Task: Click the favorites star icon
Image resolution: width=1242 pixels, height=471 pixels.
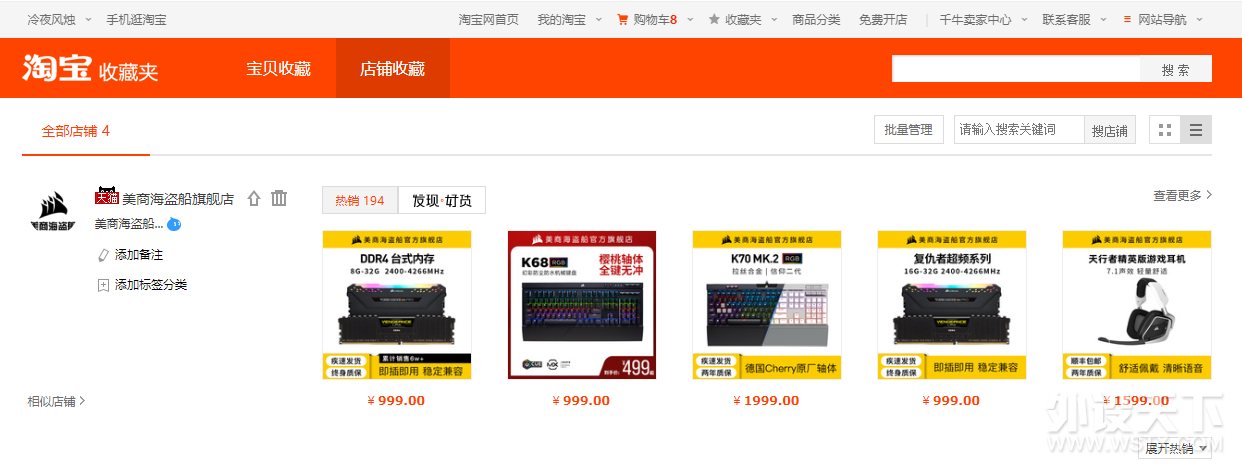Action: click(x=714, y=19)
